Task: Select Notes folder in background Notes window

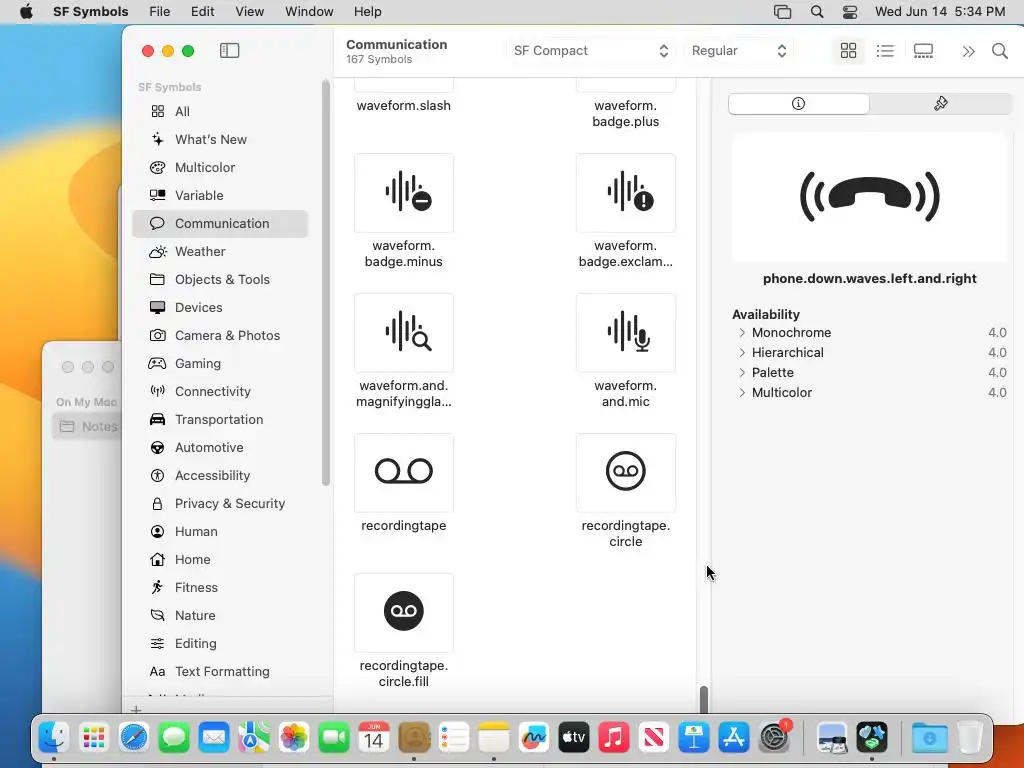Action: pos(87,426)
